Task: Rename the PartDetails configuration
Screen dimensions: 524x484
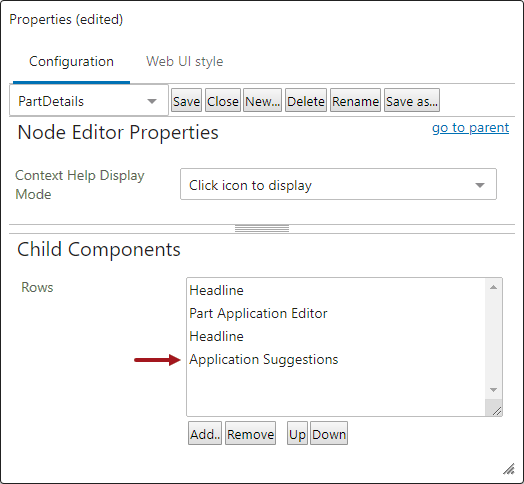Action: (x=355, y=101)
